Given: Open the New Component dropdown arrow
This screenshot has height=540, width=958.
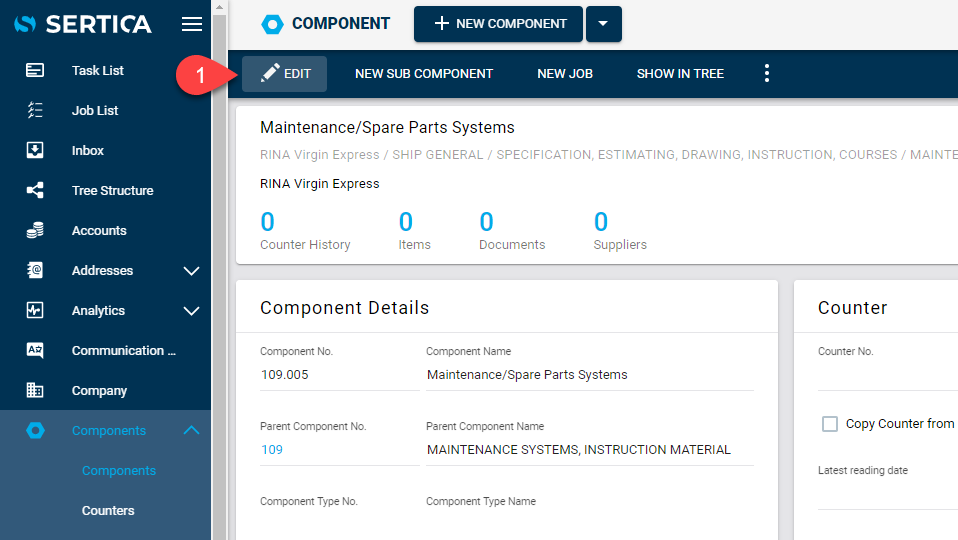Looking at the screenshot, I should coord(604,24).
